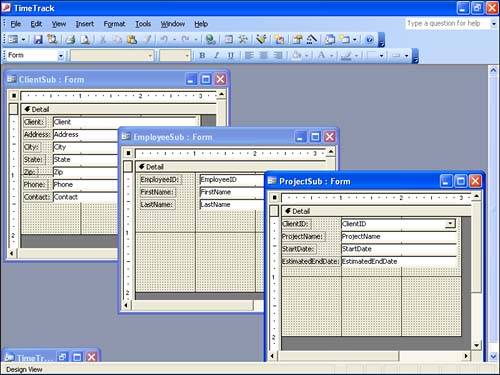Expand the ClientID combo box arrow

click(x=451, y=223)
